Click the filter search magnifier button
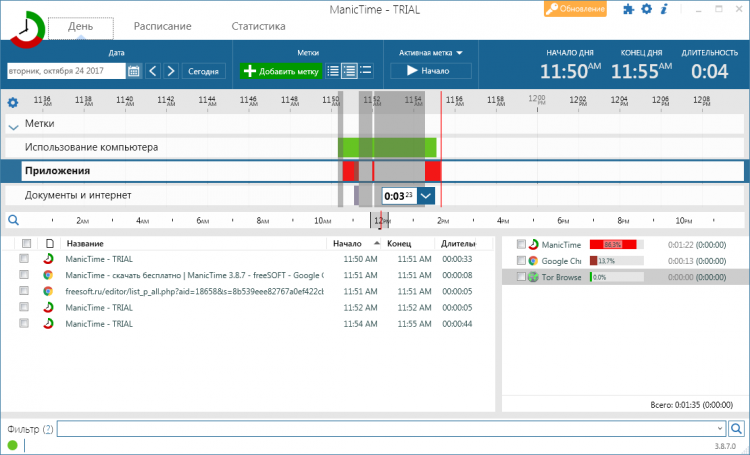750x455 pixels. [737, 429]
